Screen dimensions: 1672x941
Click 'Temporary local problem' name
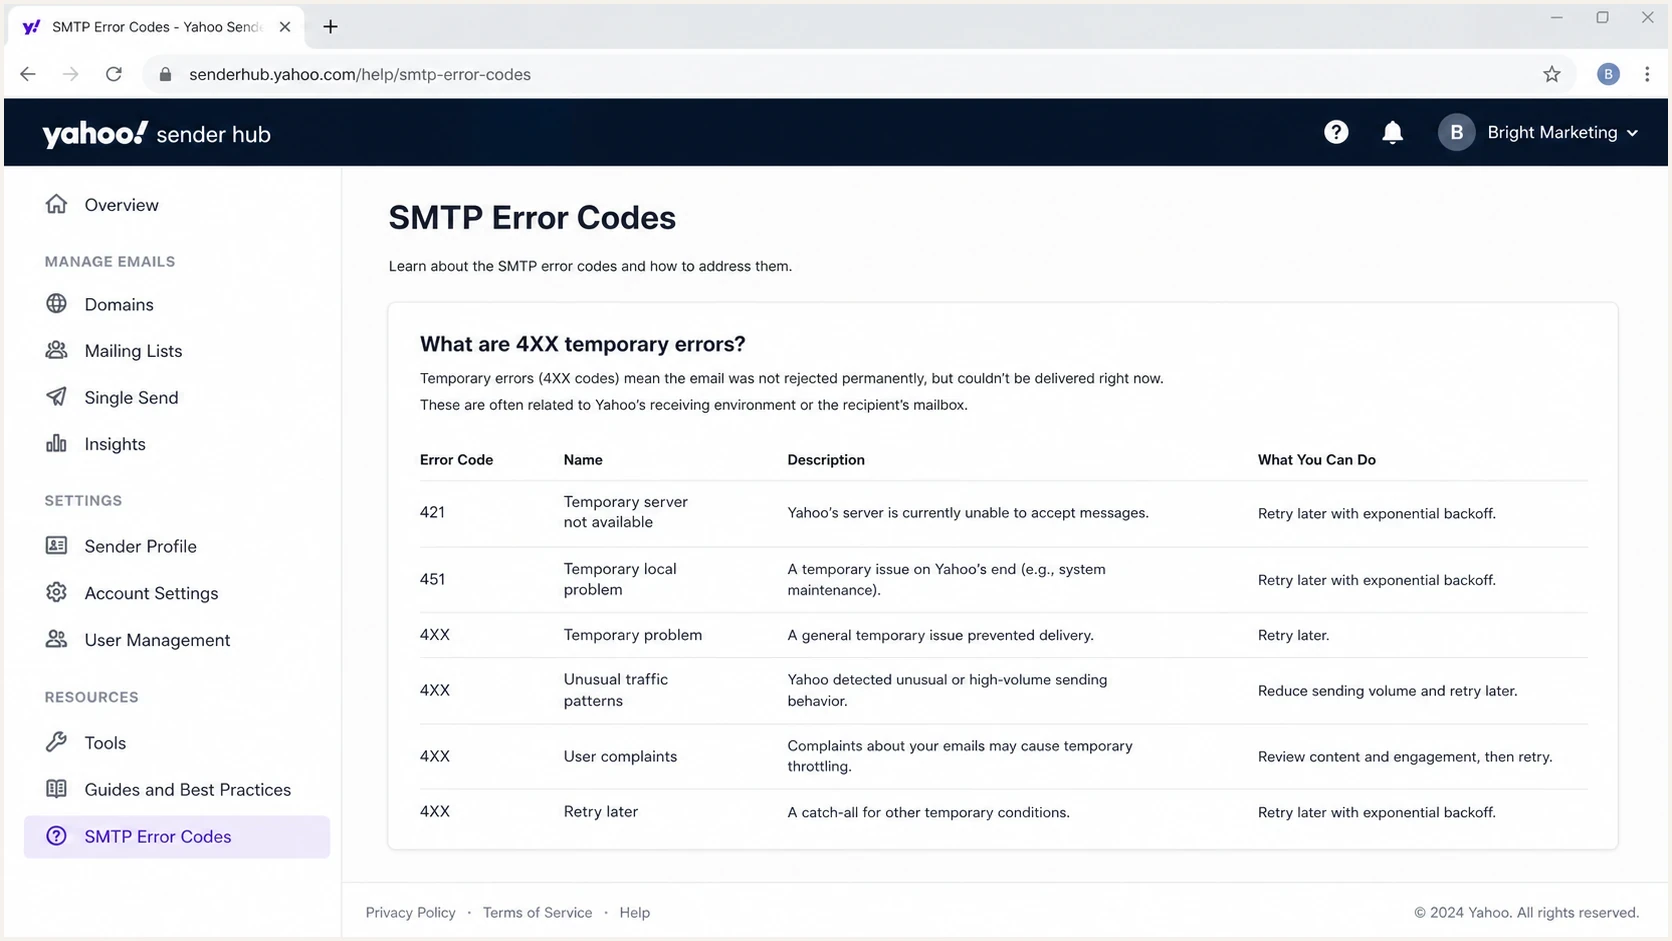pyautogui.click(x=620, y=578)
